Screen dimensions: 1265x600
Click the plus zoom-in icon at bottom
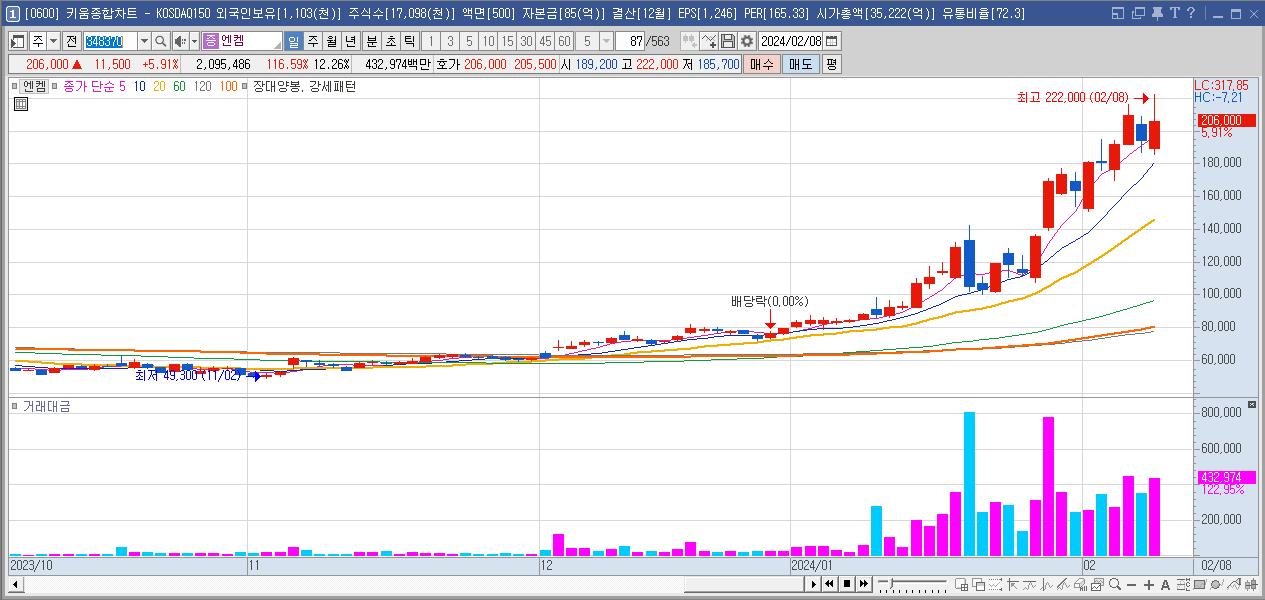click(x=1148, y=584)
